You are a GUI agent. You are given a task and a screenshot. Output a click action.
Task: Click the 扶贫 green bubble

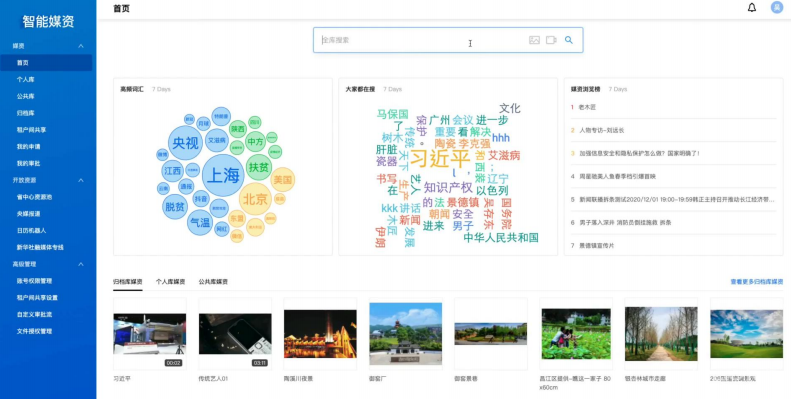click(x=259, y=167)
